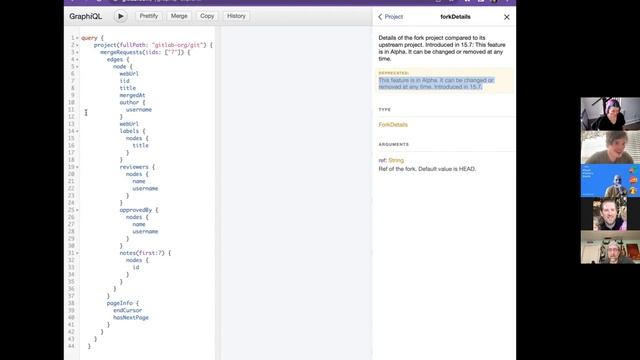
Task: Fold the labels block at line 14
Action: click(x=77, y=131)
